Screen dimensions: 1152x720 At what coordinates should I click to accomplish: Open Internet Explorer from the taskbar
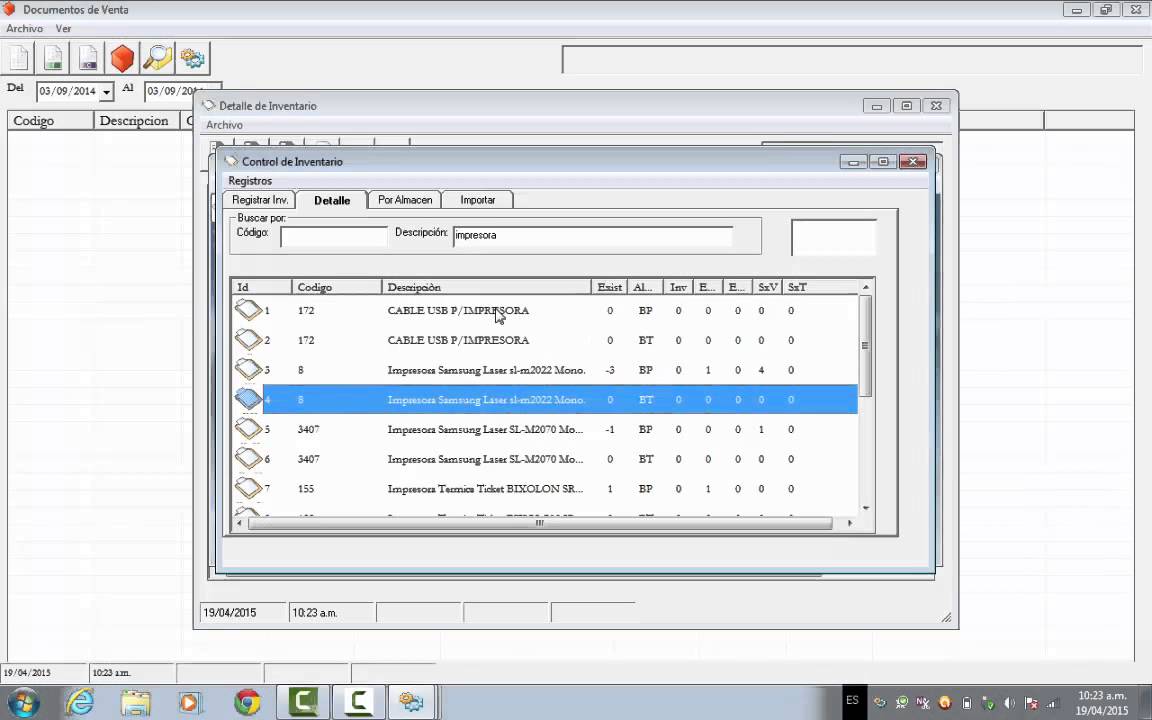(79, 702)
